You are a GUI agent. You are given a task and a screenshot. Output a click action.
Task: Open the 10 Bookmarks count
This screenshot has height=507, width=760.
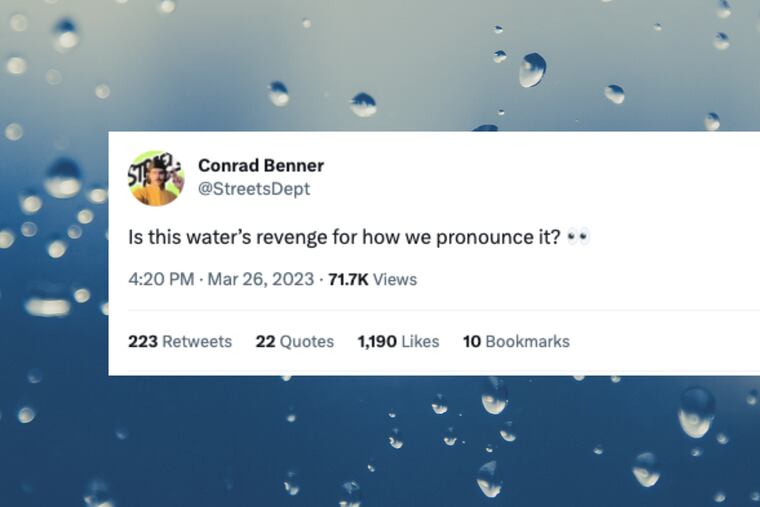[515, 341]
